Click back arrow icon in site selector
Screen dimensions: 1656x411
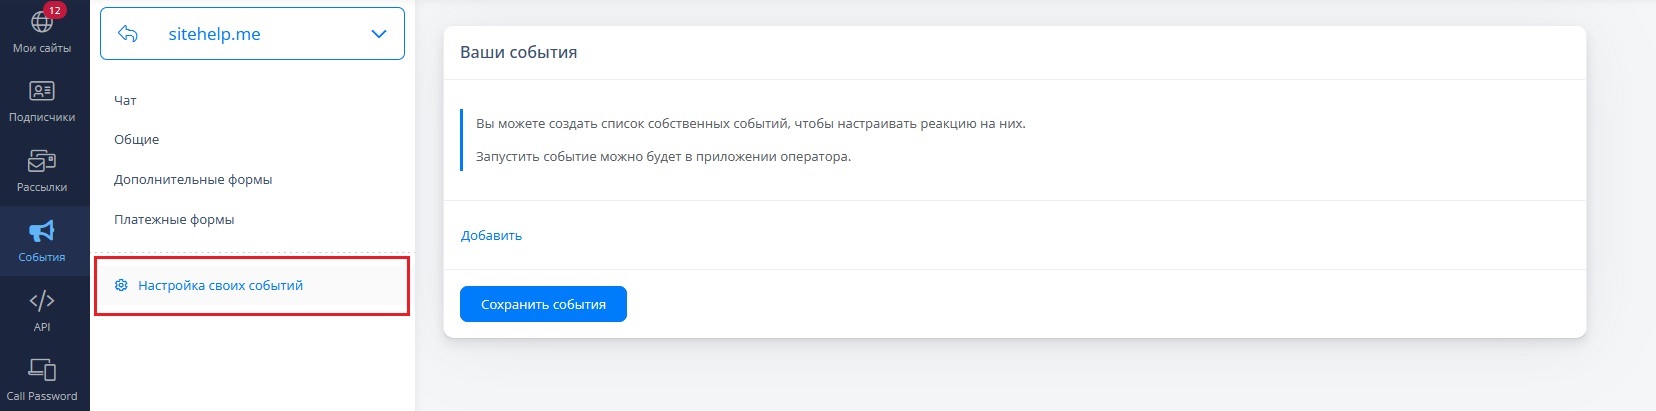(x=128, y=34)
